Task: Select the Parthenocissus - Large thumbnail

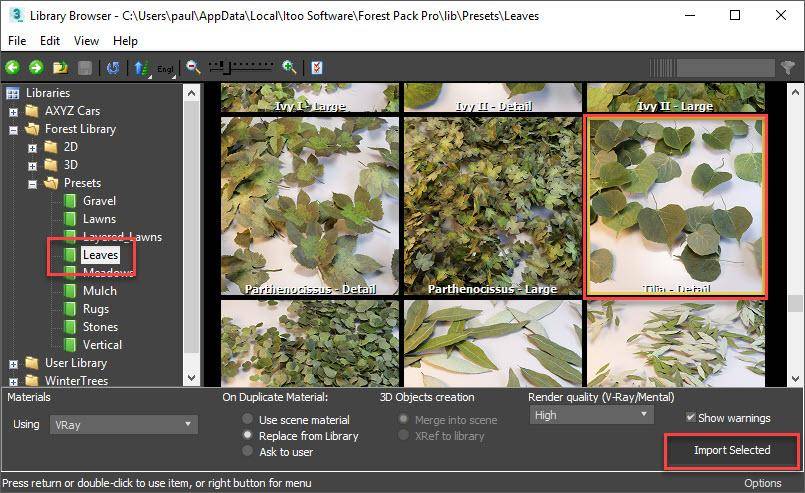Action: tap(491, 206)
